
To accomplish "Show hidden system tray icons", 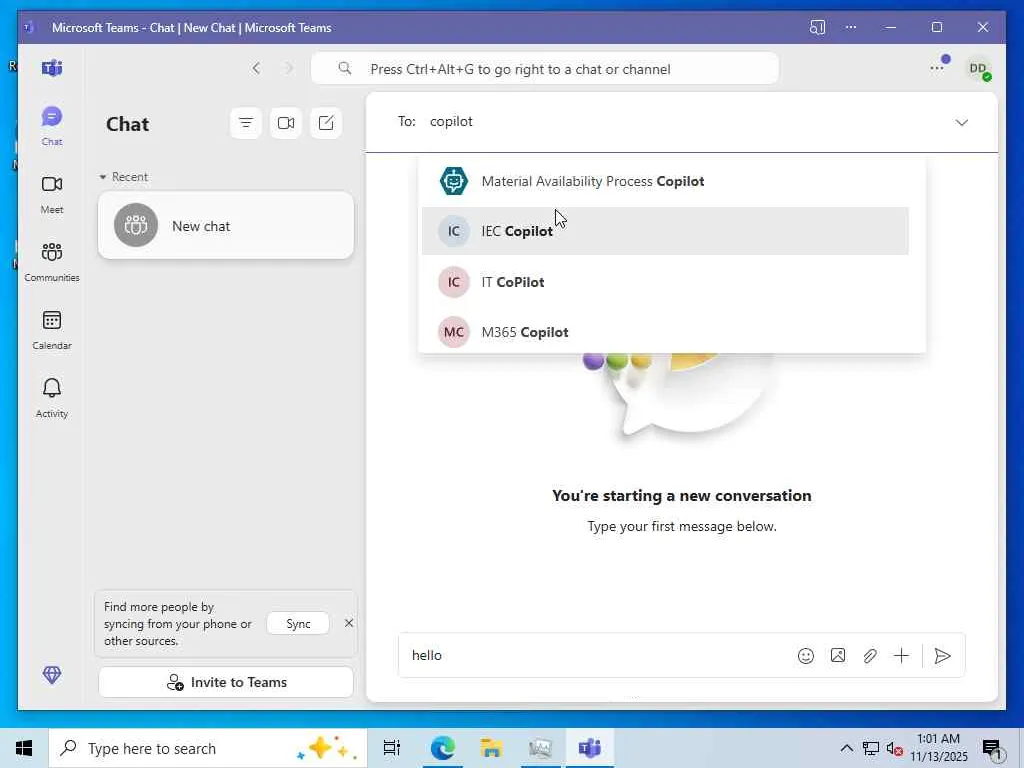I will 846,748.
